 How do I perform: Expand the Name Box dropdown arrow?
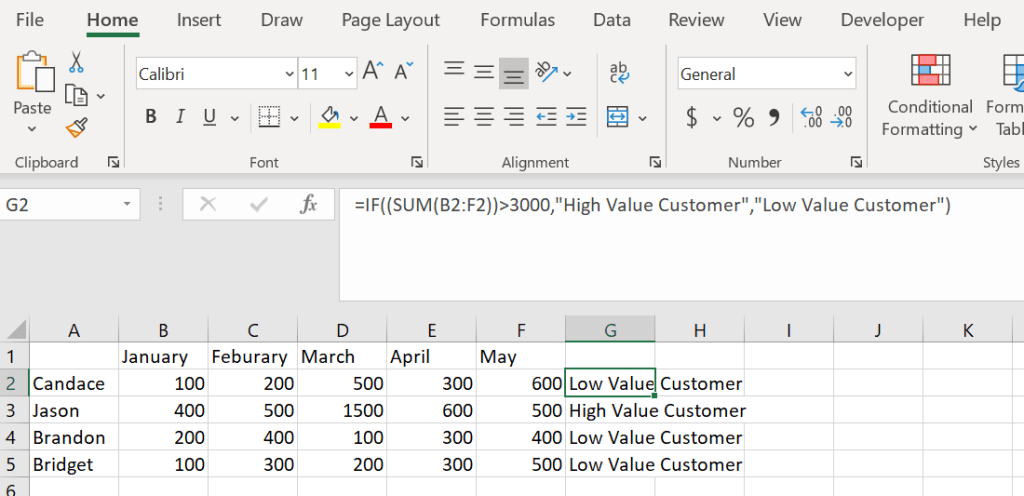click(x=127, y=205)
